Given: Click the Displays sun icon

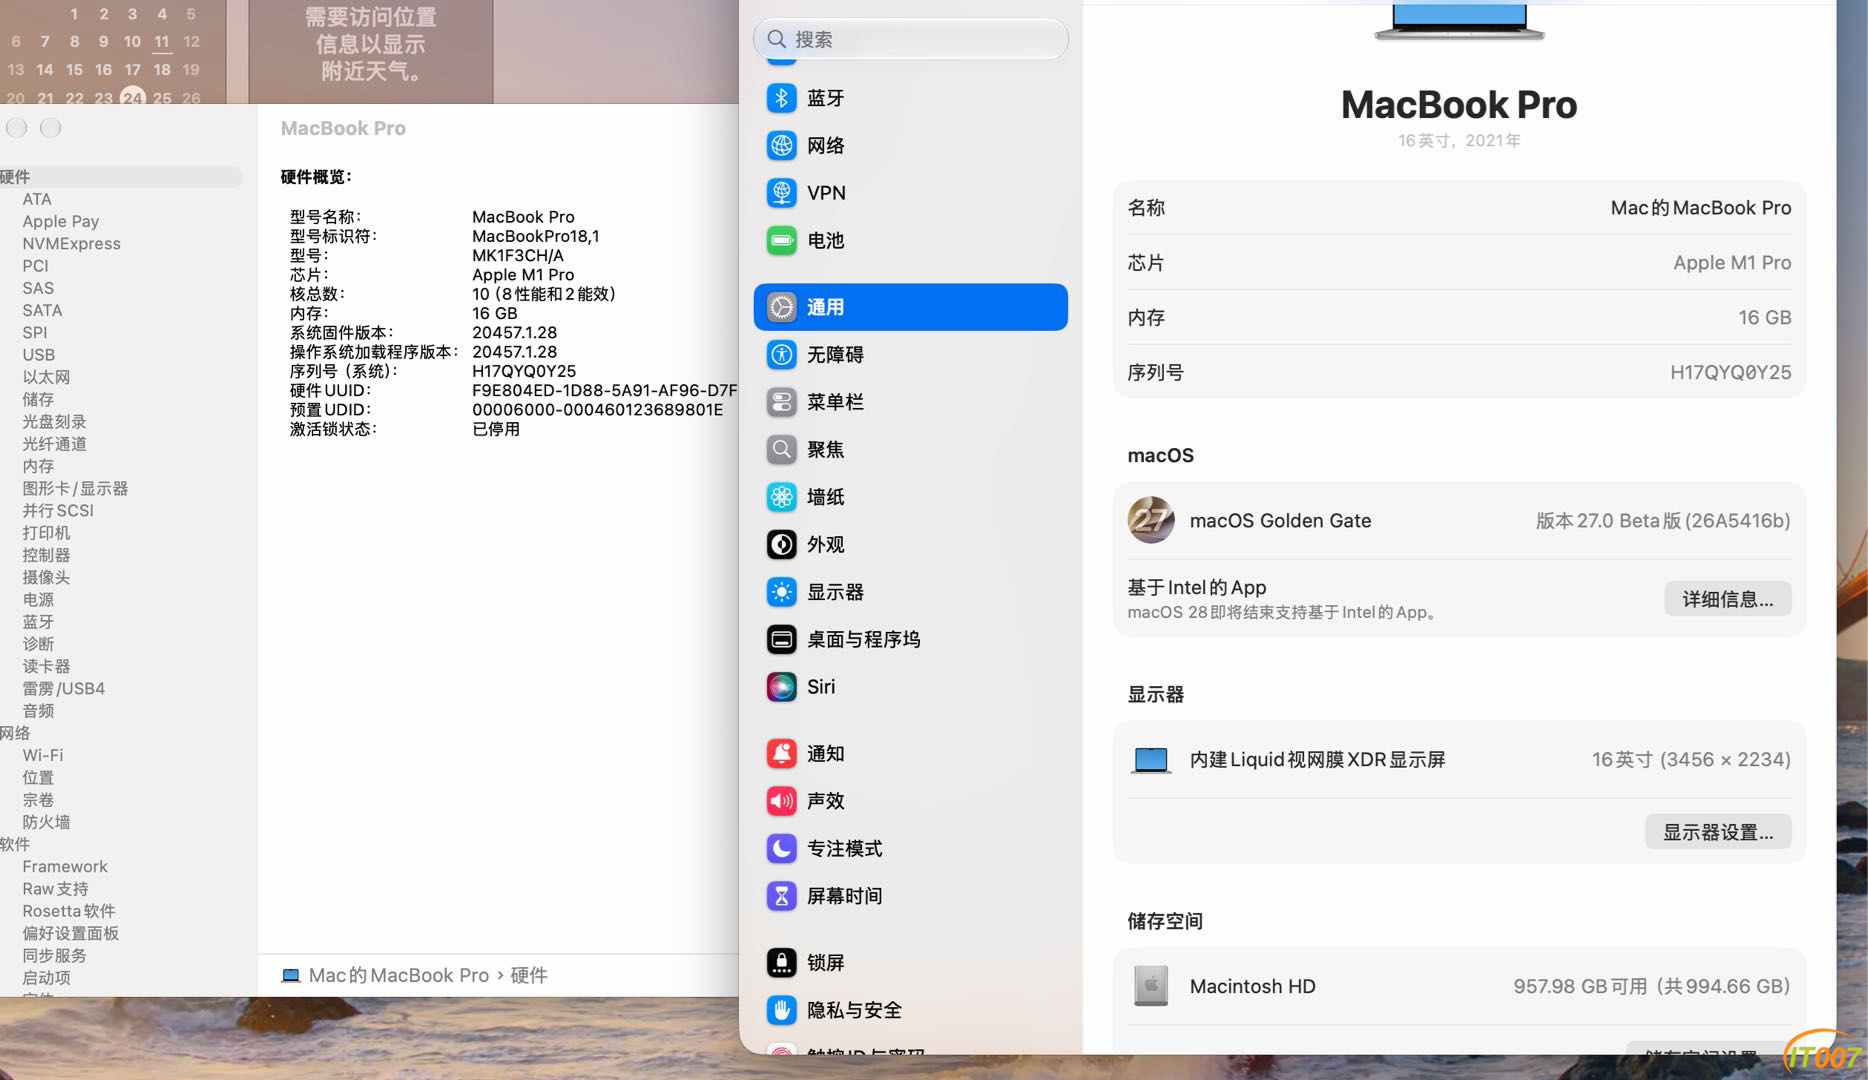Looking at the screenshot, I should 781,592.
